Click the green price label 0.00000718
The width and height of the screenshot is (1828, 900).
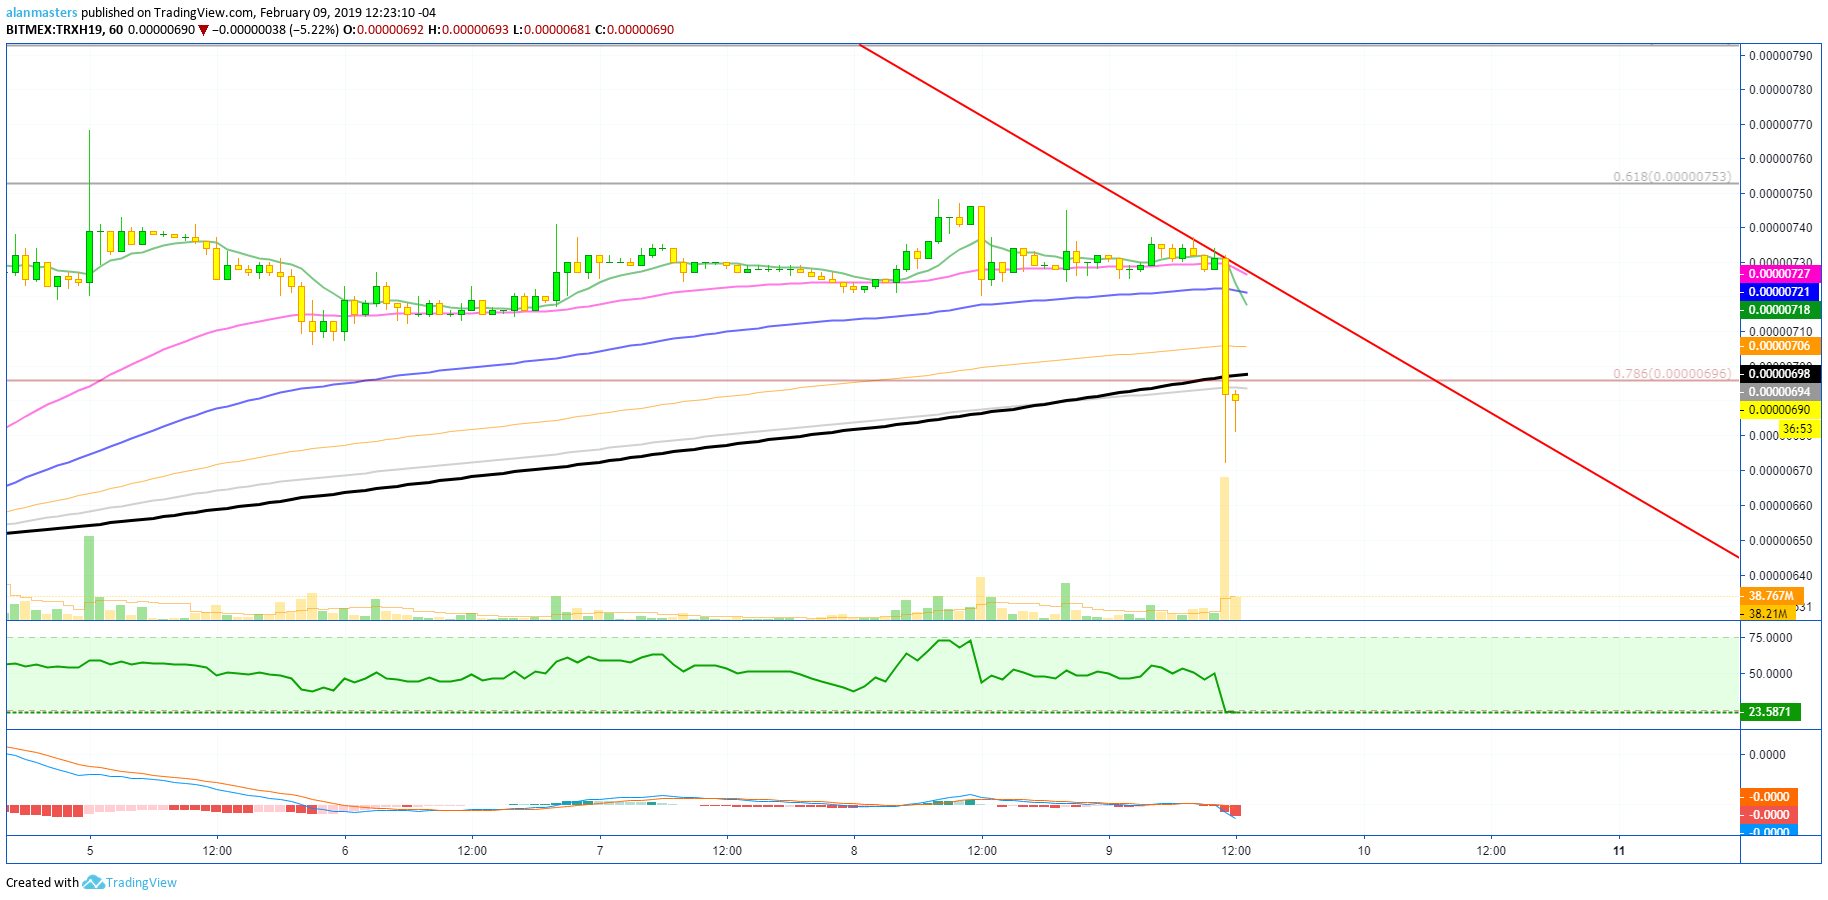pos(1781,310)
